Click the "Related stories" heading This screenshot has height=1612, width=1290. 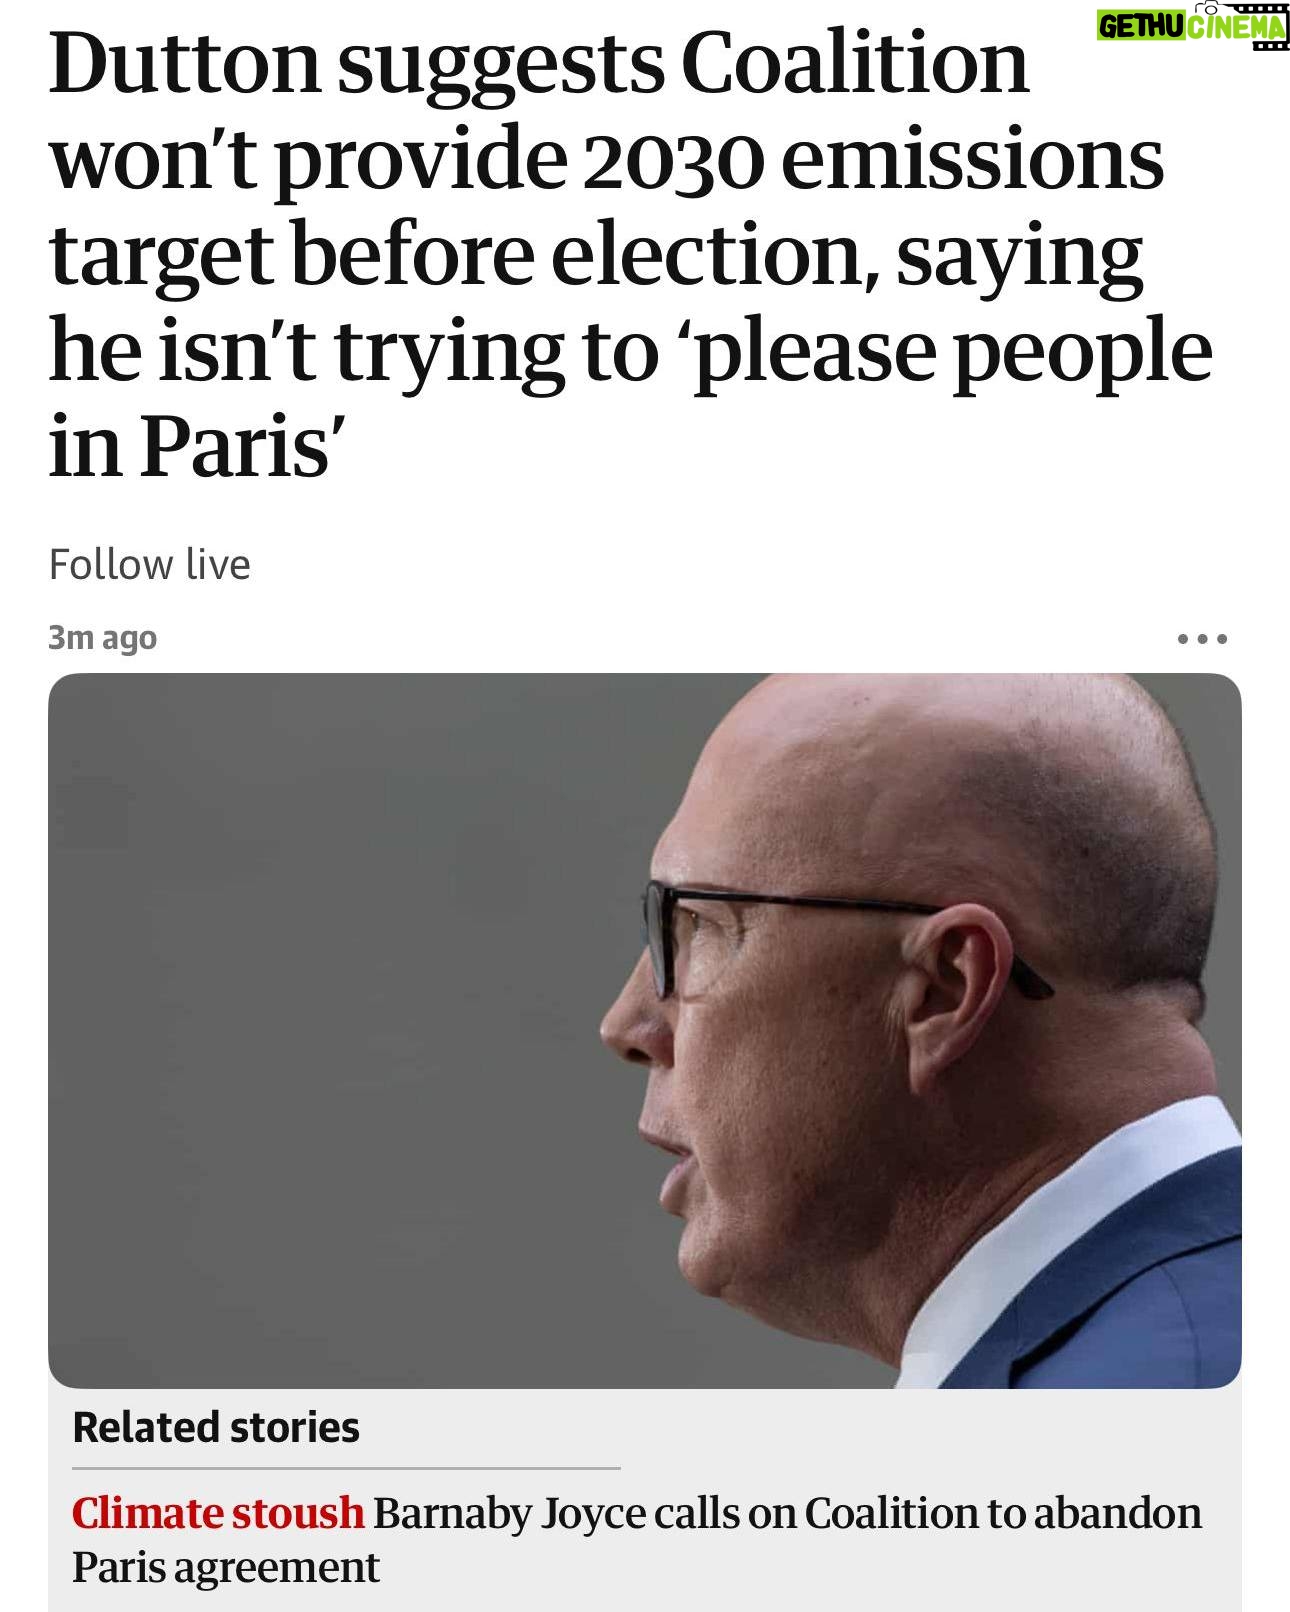216,1428
